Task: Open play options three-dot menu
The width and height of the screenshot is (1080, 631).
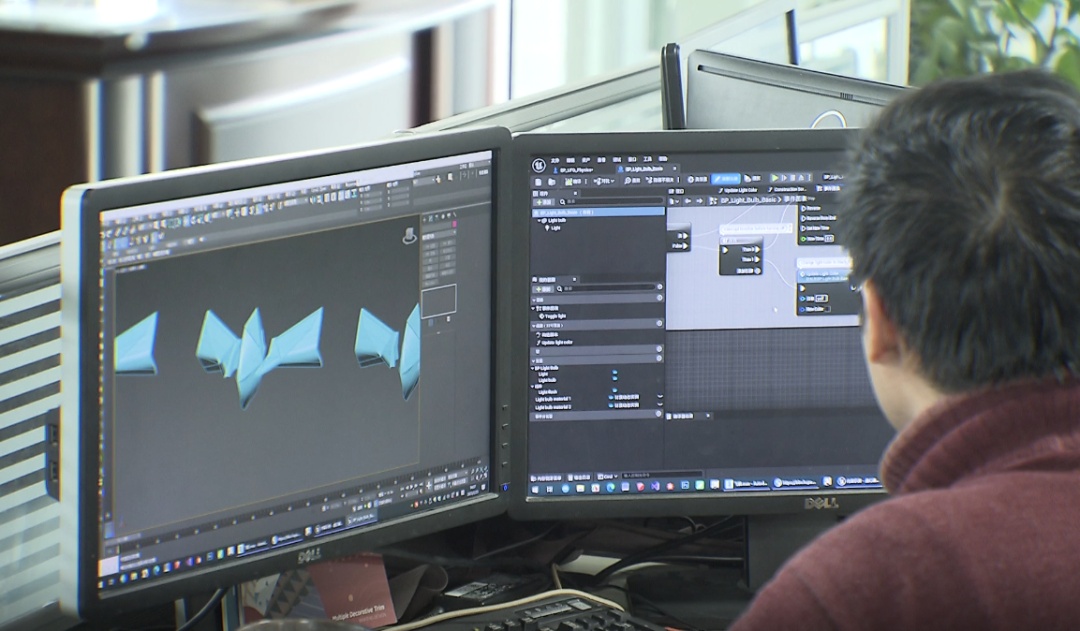Action: click(809, 178)
